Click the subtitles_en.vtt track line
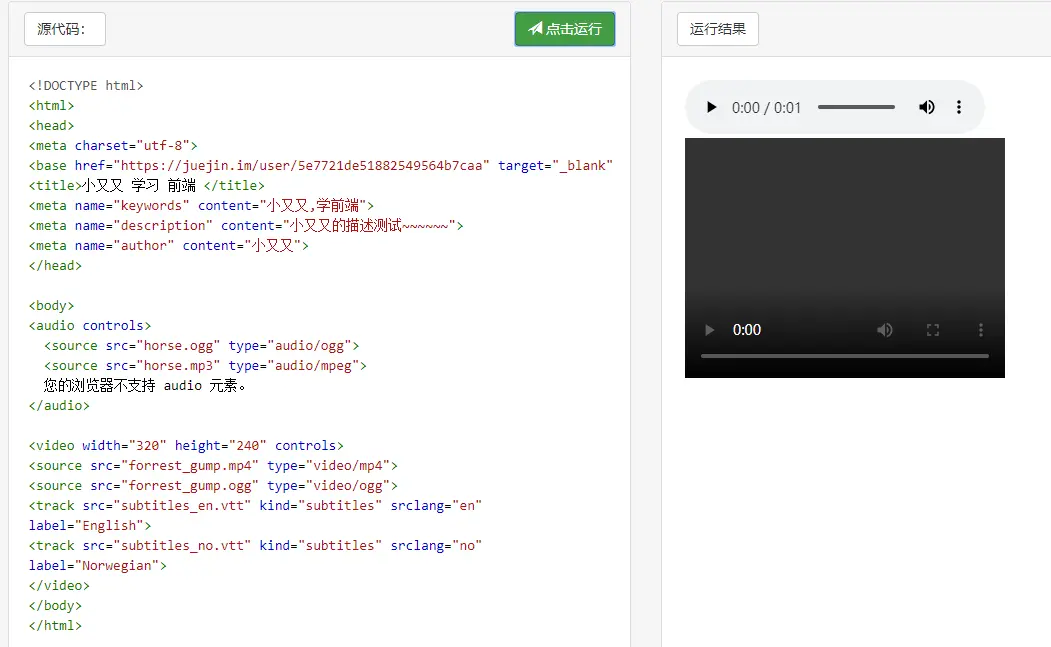 click(255, 506)
